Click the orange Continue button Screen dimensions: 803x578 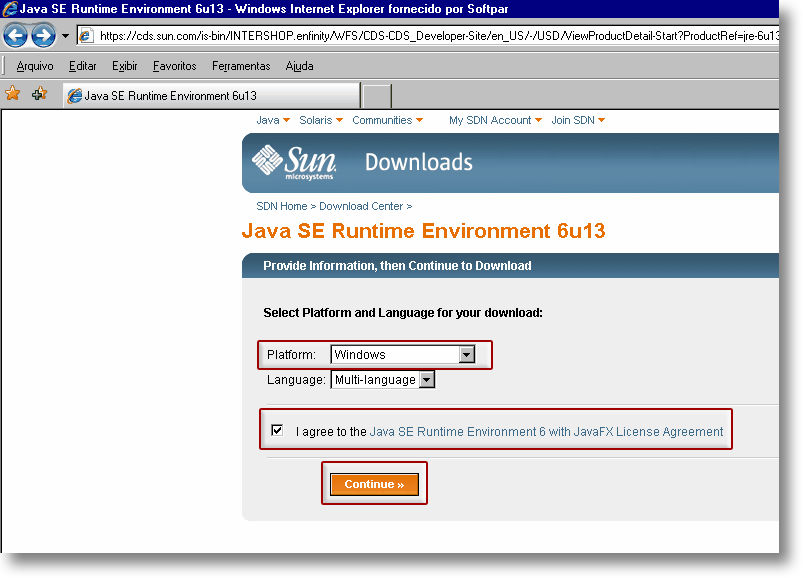coord(374,484)
